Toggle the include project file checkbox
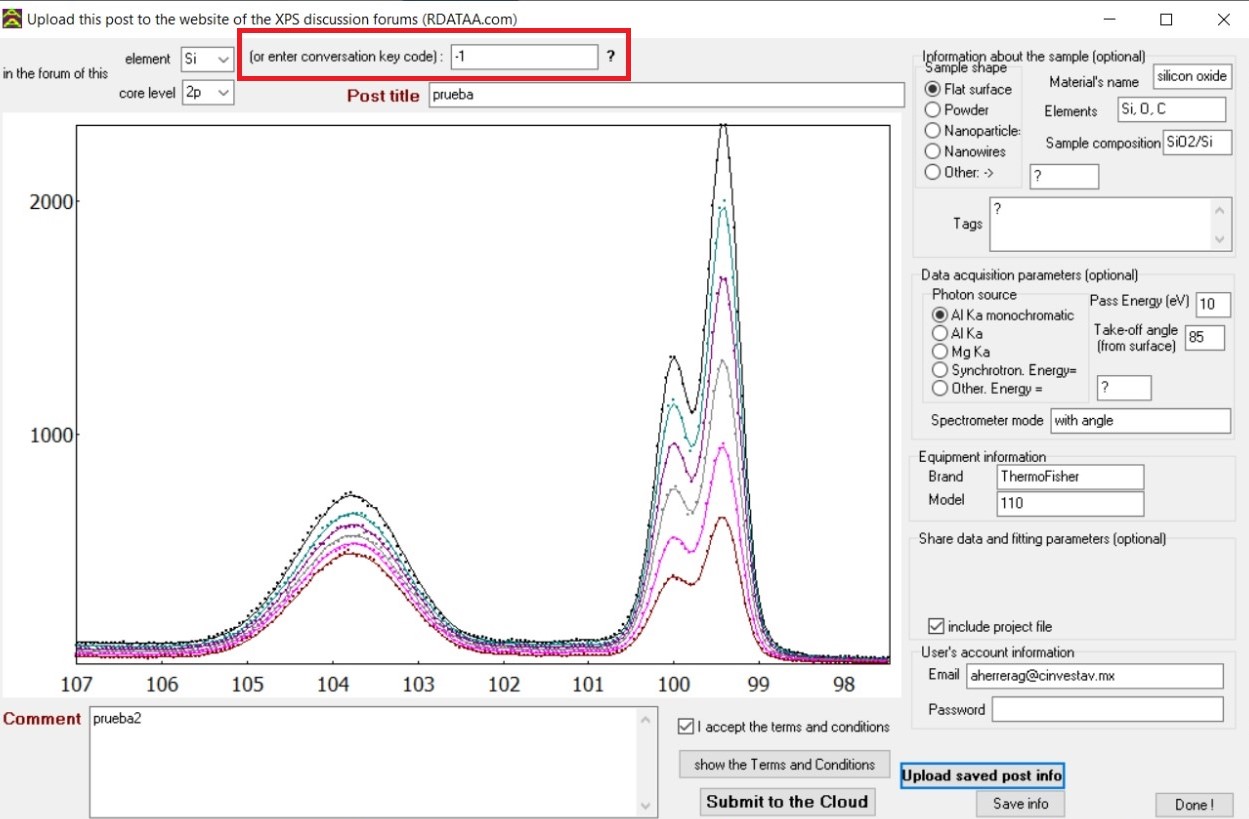This screenshot has width=1249, height=819. tap(936, 627)
